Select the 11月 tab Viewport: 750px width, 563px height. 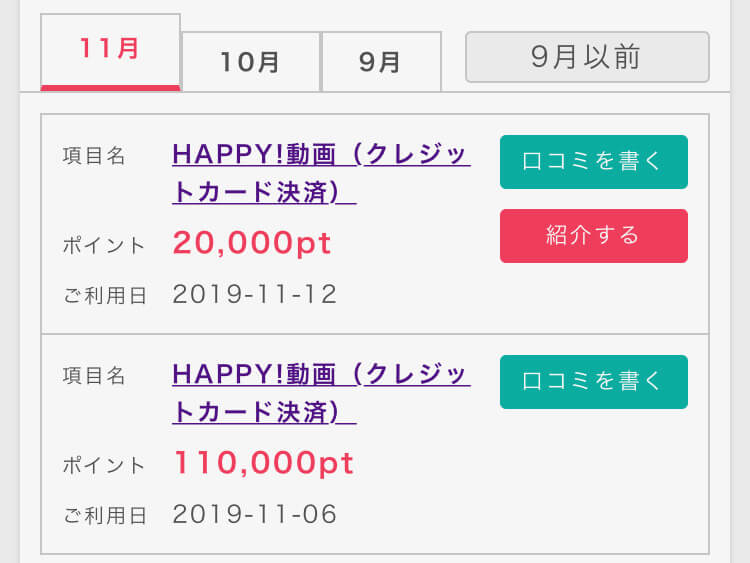110,50
